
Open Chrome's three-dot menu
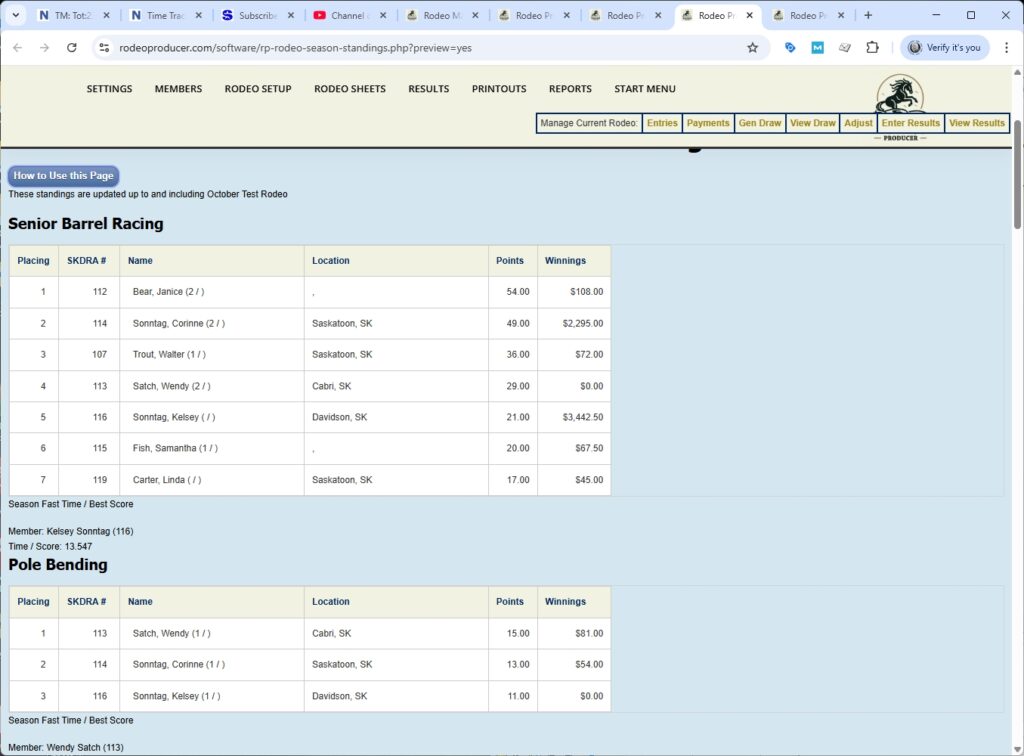1008,47
